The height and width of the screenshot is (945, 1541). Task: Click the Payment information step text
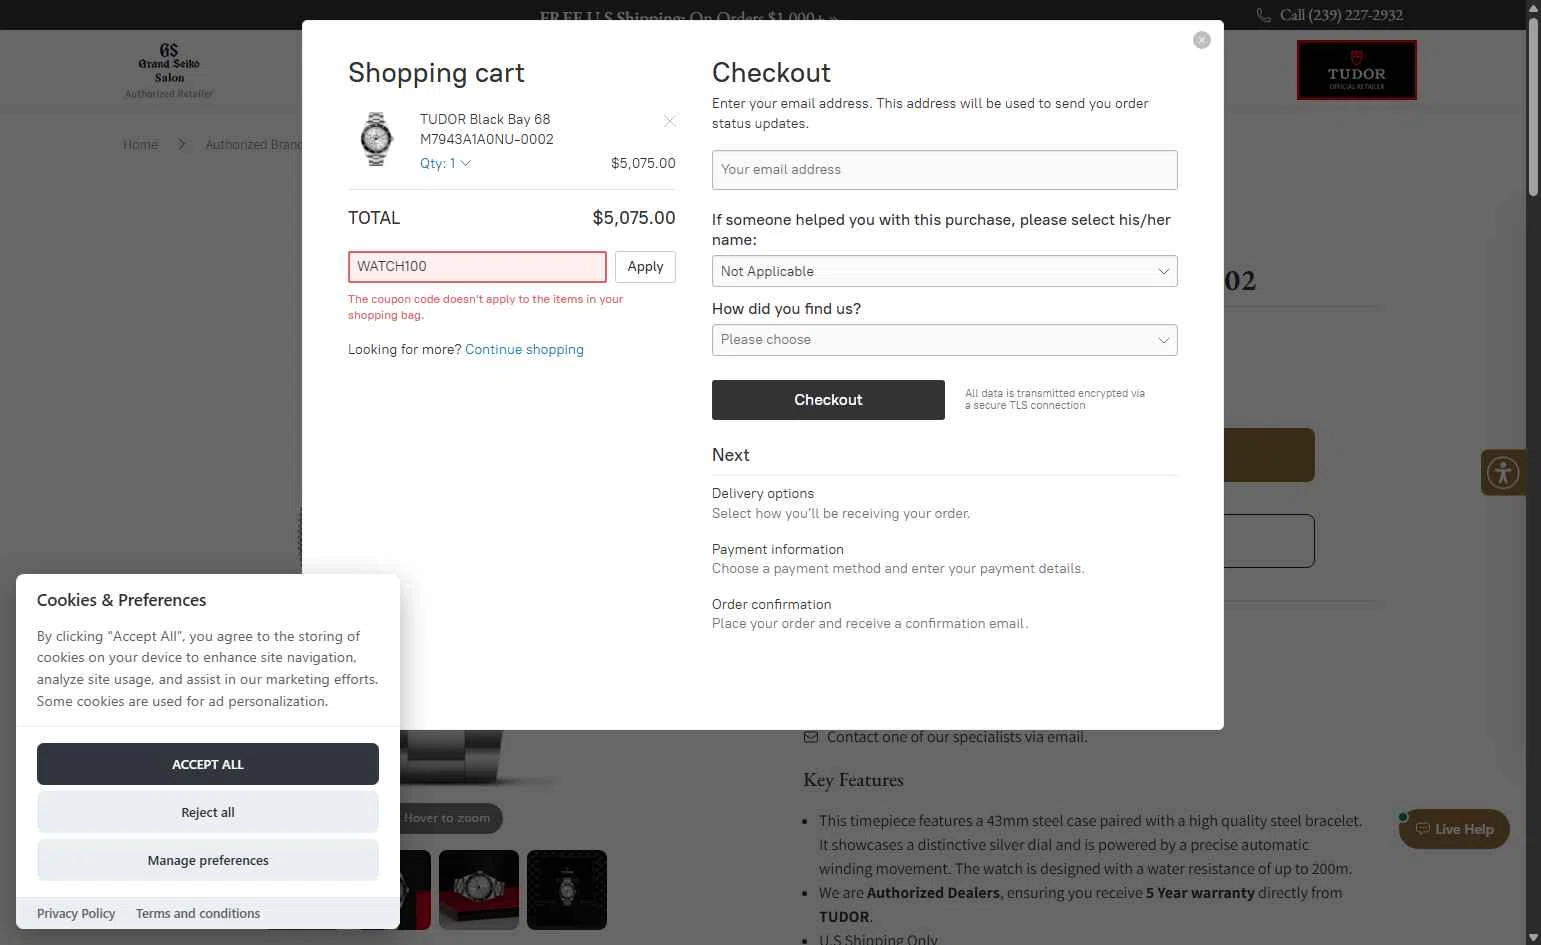tap(778, 549)
